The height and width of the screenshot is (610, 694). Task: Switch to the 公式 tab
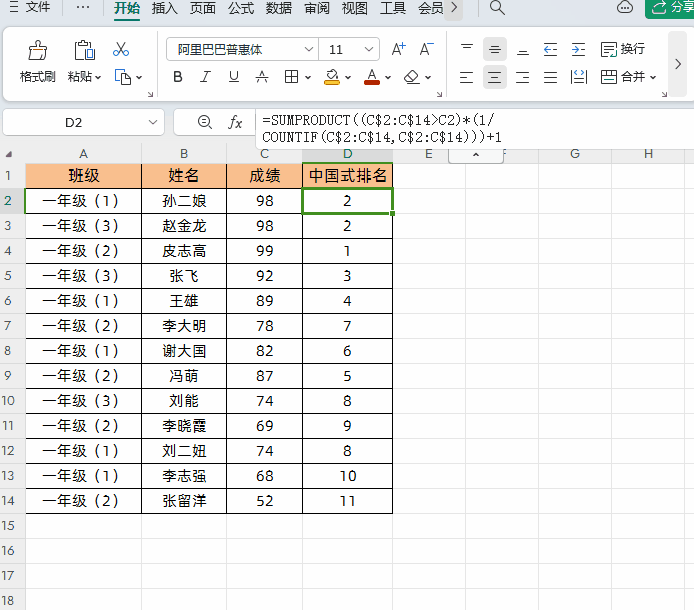point(241,8)
